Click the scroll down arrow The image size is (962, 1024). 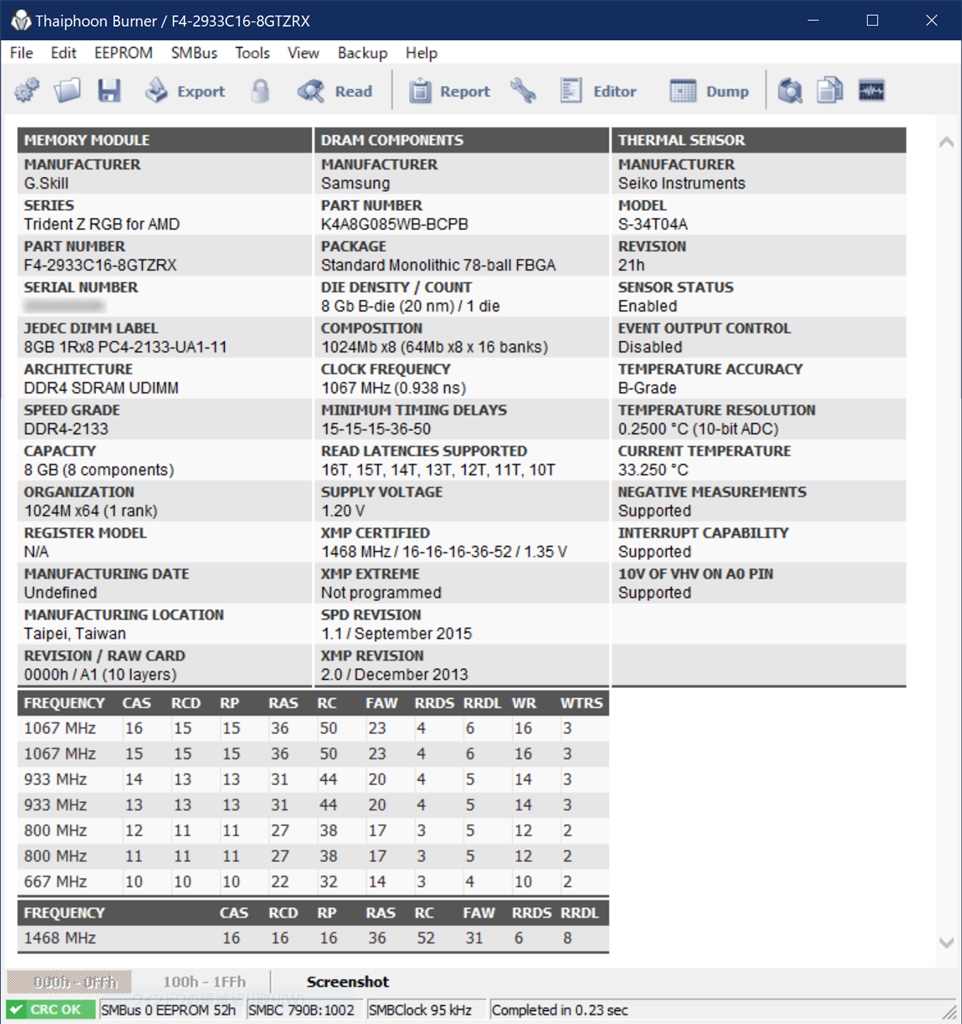click(946, 942)
